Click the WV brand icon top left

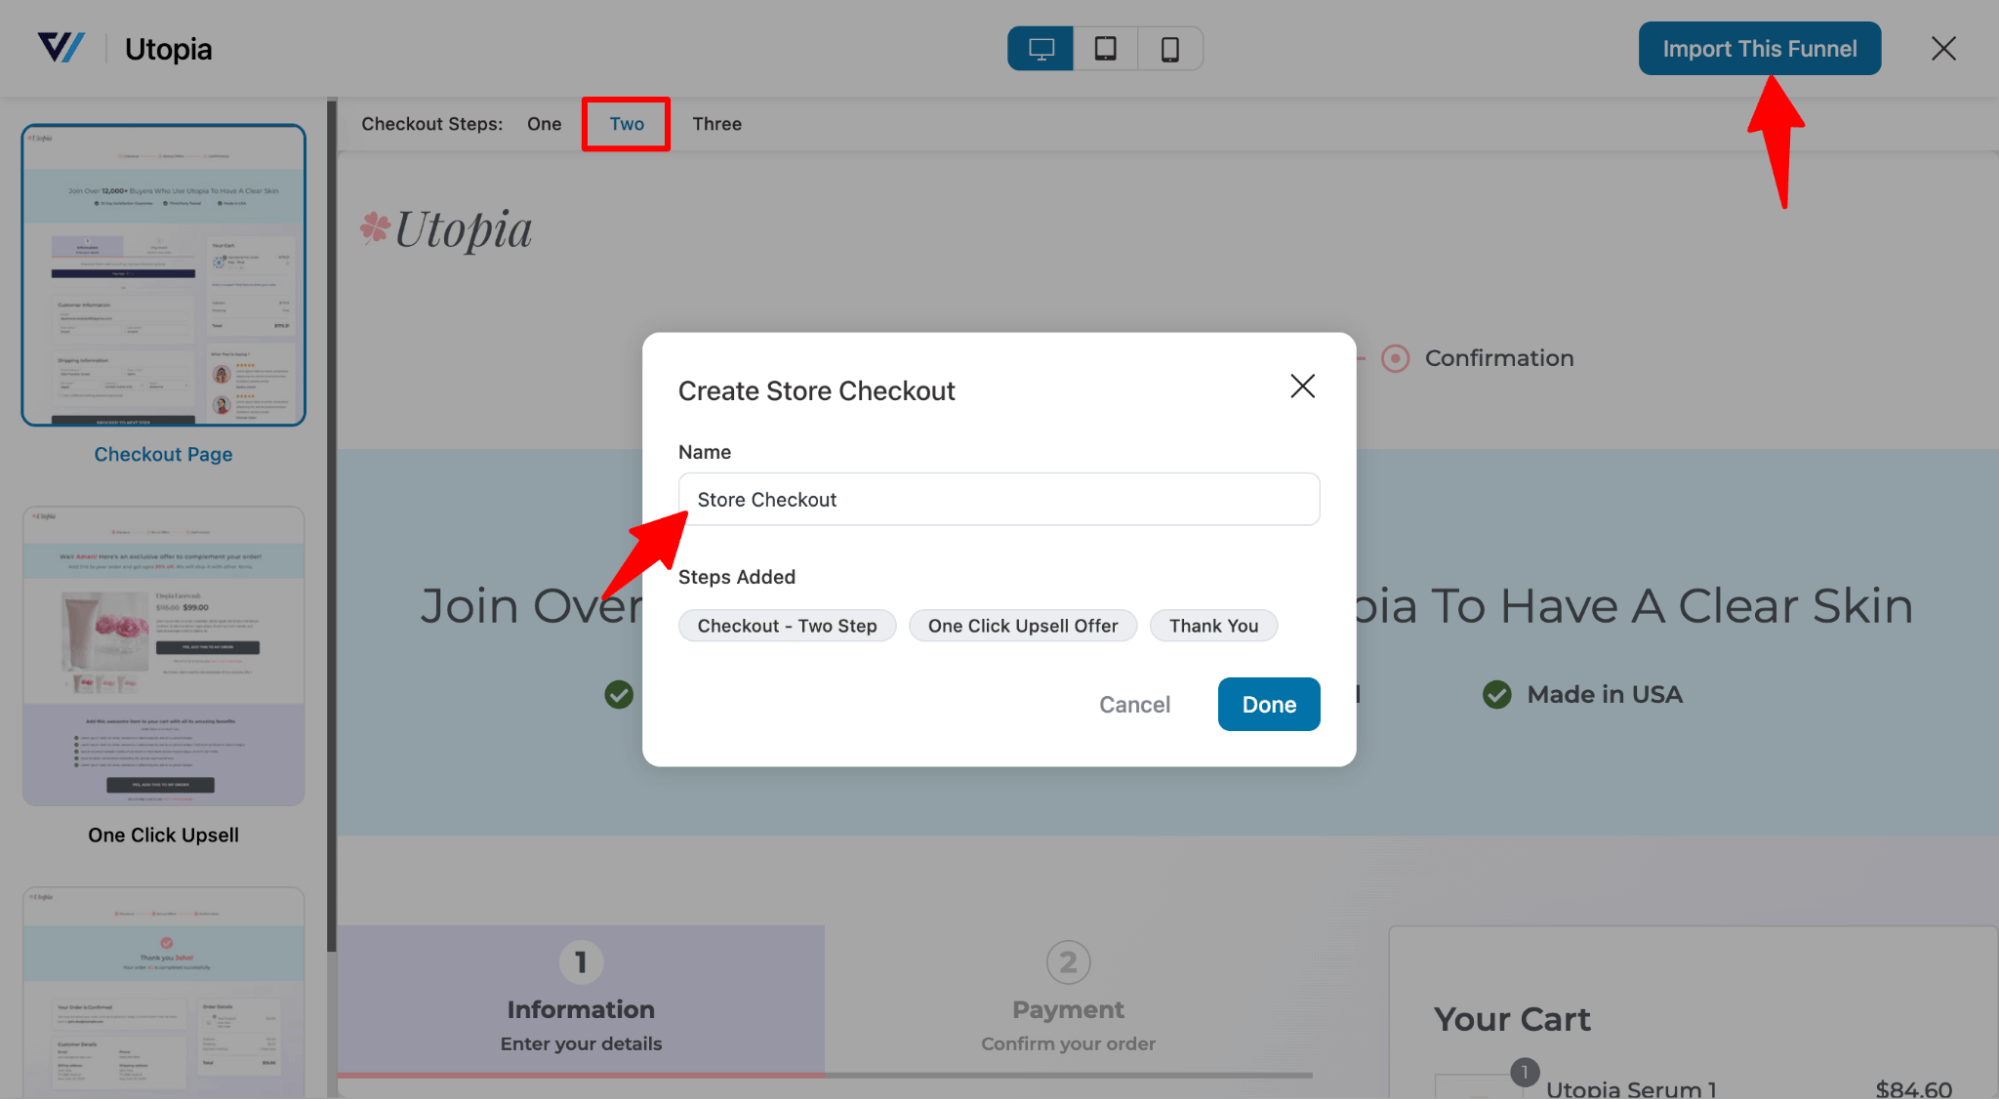pos(64,47)
